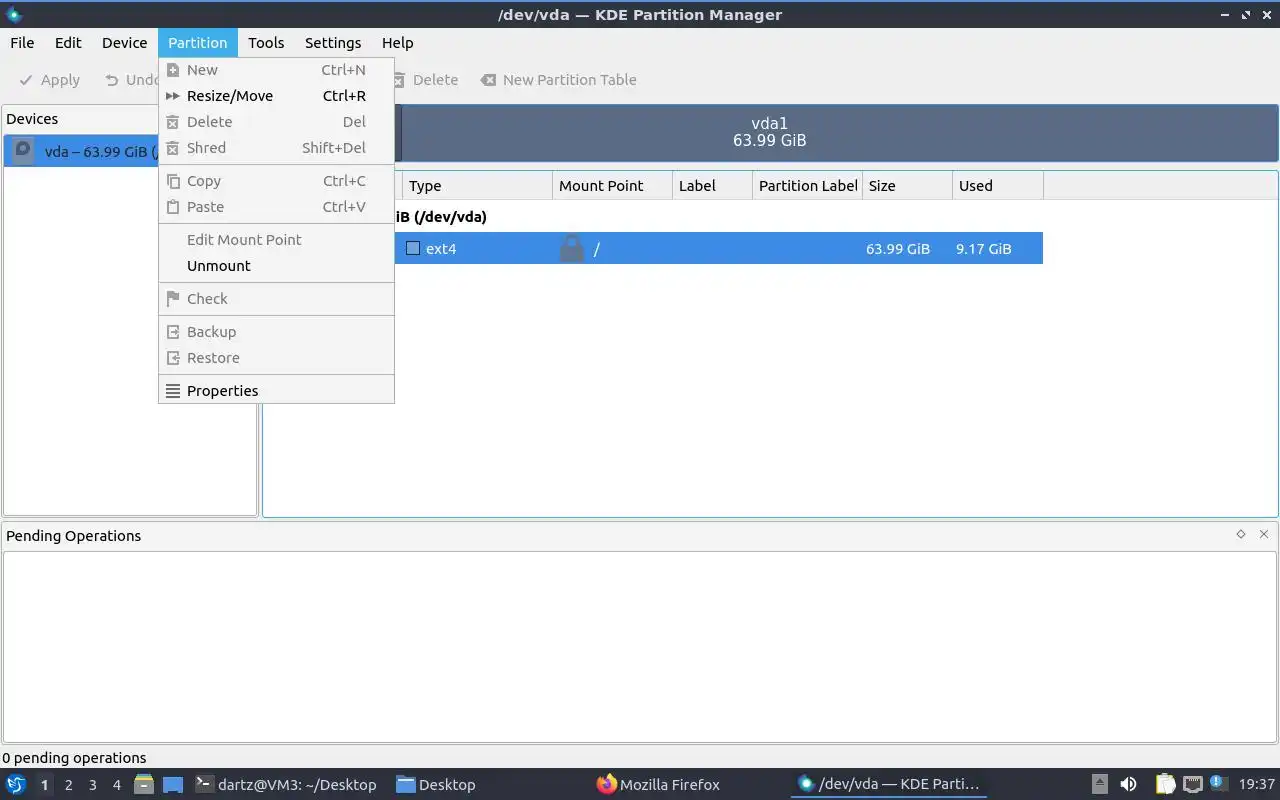This screenshot has width=1280, height=800.
Task: Float the Pending Operations panel
Action: pyautogui.click(x=1241, y=534)
